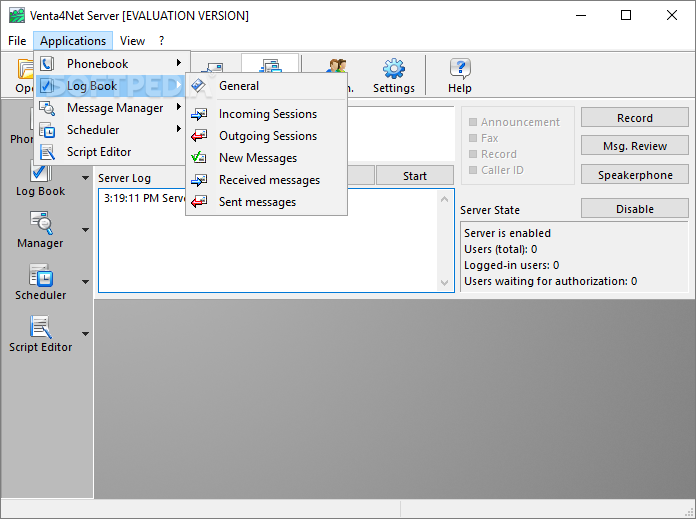This screenshot has height=519, width=696.
Task: Click the Scheduler sidebar icon
Action: (x=41, y=275)
